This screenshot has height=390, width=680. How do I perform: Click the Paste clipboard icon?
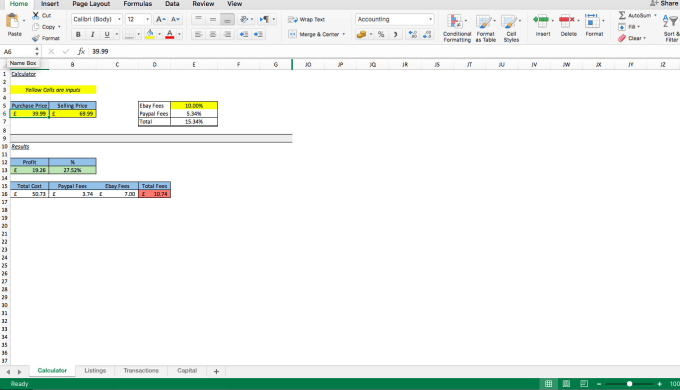13,21
